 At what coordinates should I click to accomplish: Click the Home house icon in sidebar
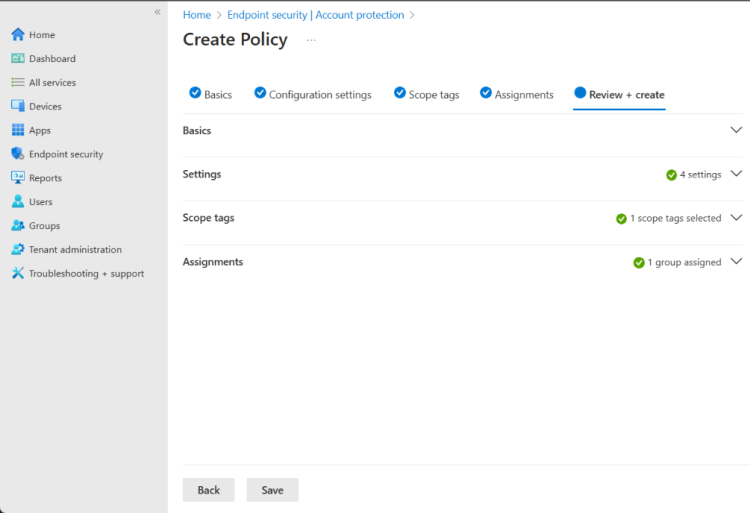point(18,34)
